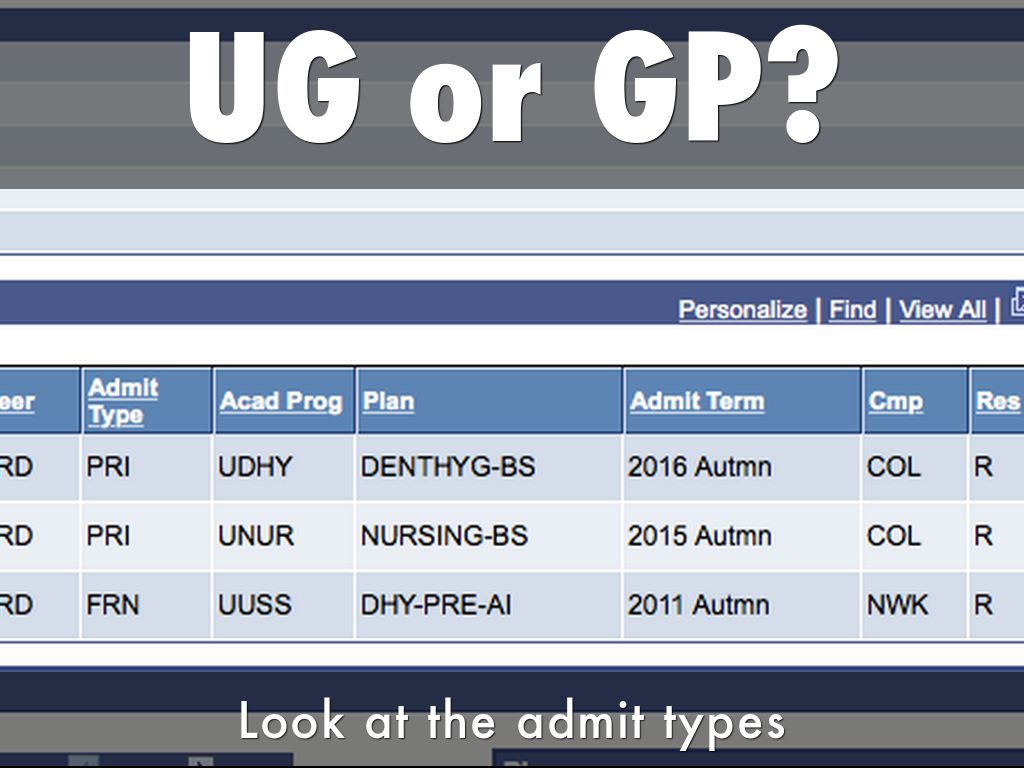Click the Plan column header

click(x=388, y=401)
